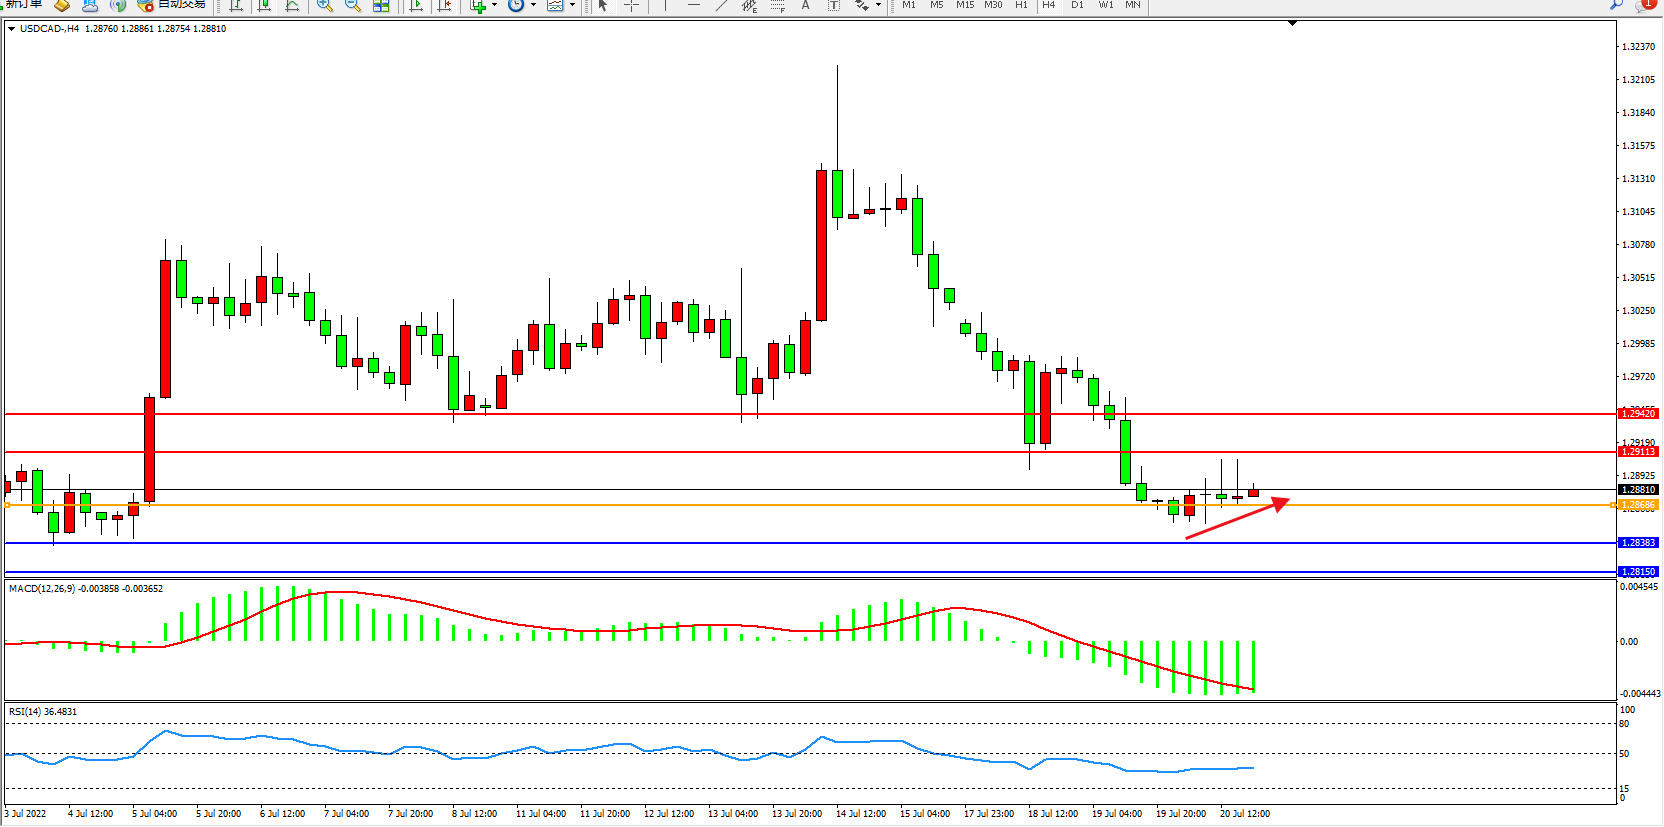Select the H1 timeframe button

(1021, 5)
